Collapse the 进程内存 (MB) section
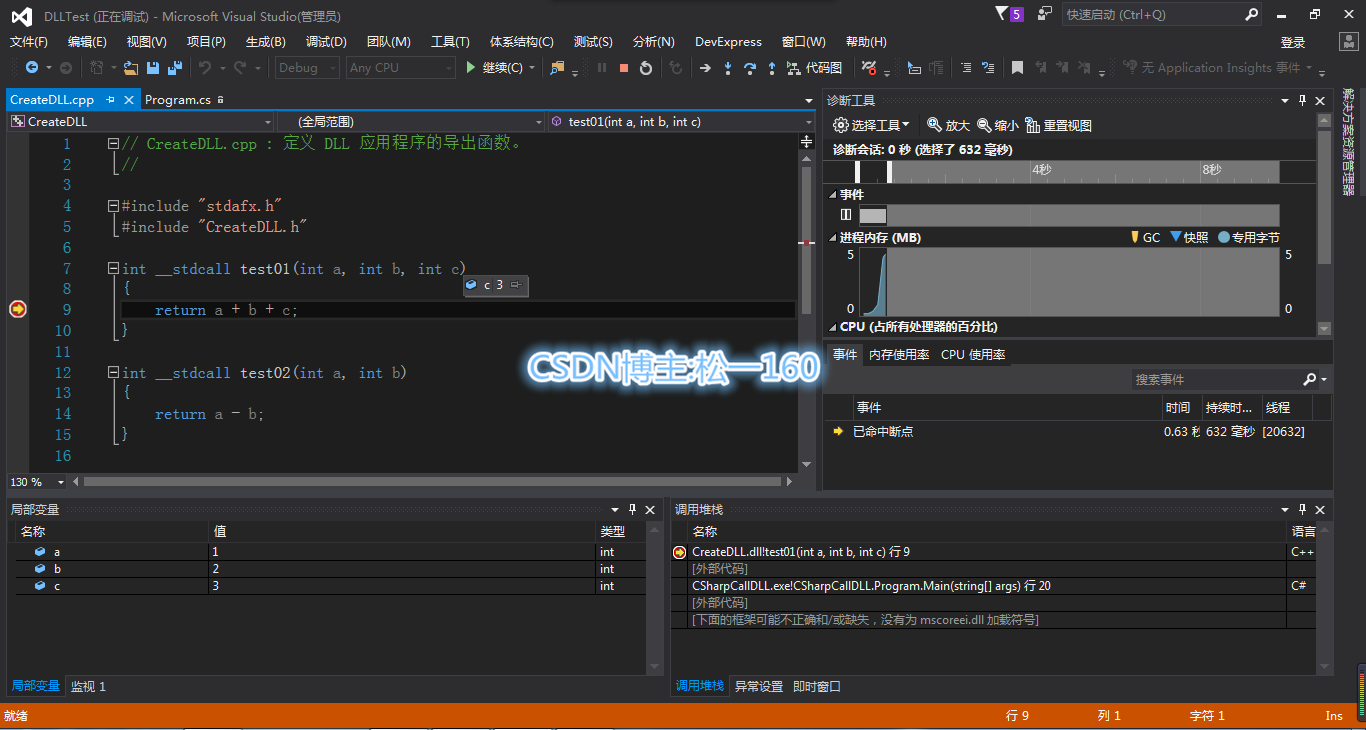 (833, 238)
